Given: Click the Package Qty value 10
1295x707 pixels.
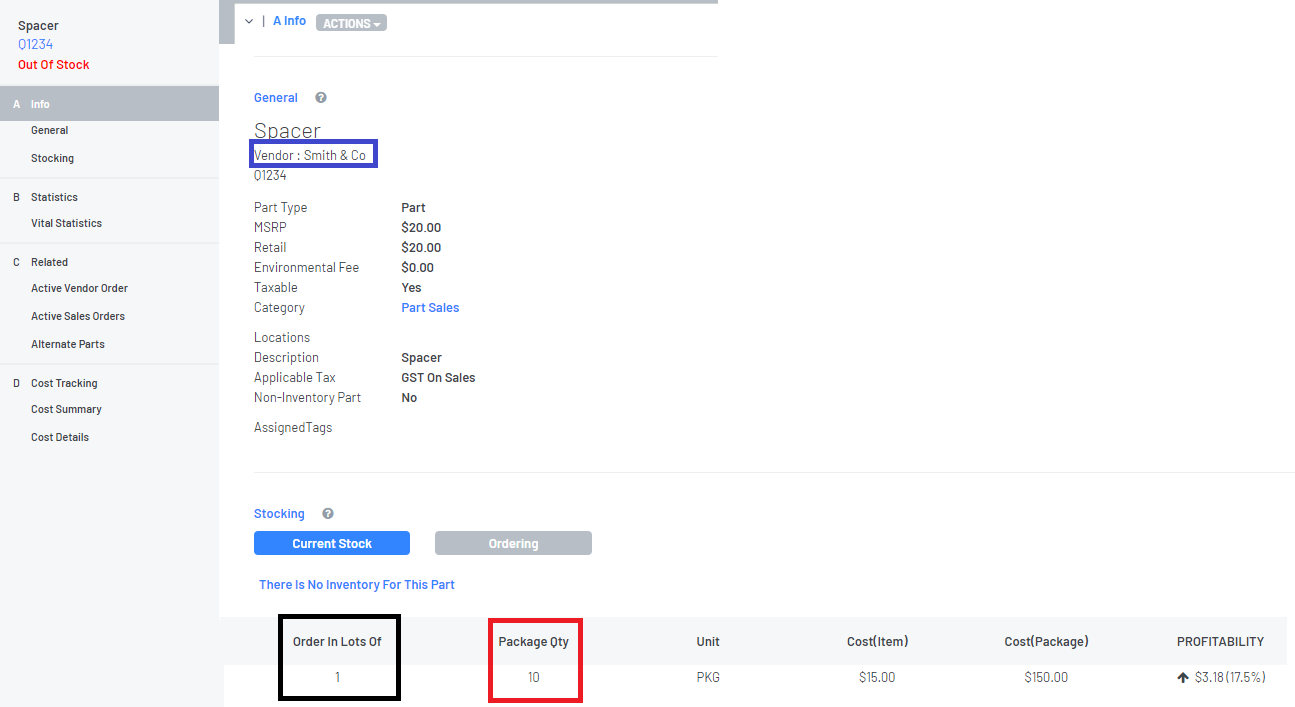Looking at the screenshot, I should click(x=534, y=678).
